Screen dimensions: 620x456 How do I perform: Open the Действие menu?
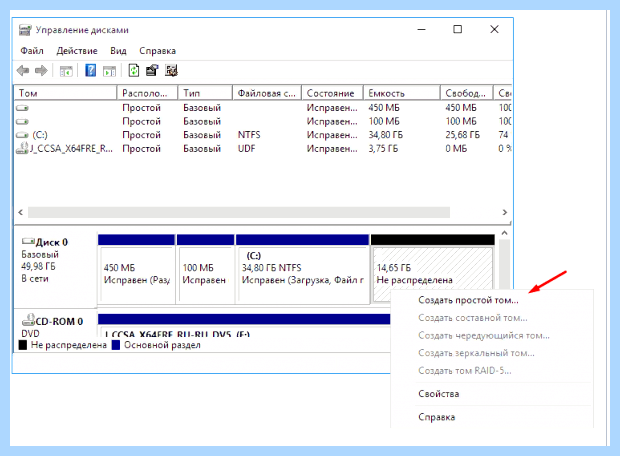coord(77,51)
